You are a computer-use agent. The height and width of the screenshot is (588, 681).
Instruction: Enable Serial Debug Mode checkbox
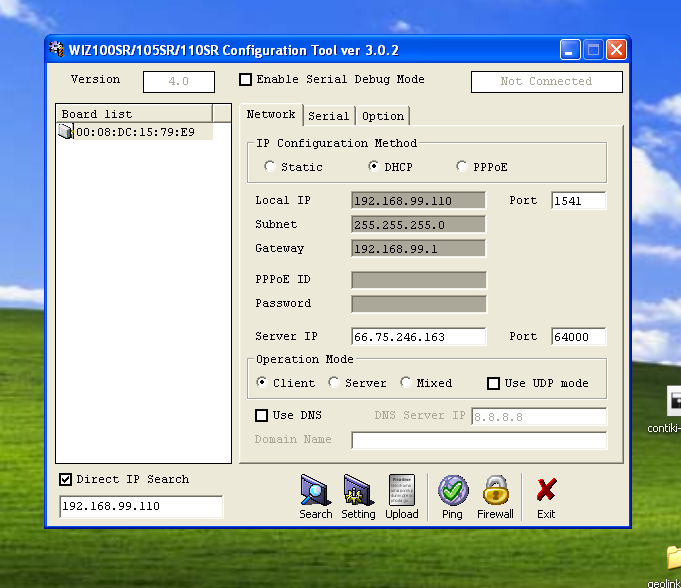[245, 79]
